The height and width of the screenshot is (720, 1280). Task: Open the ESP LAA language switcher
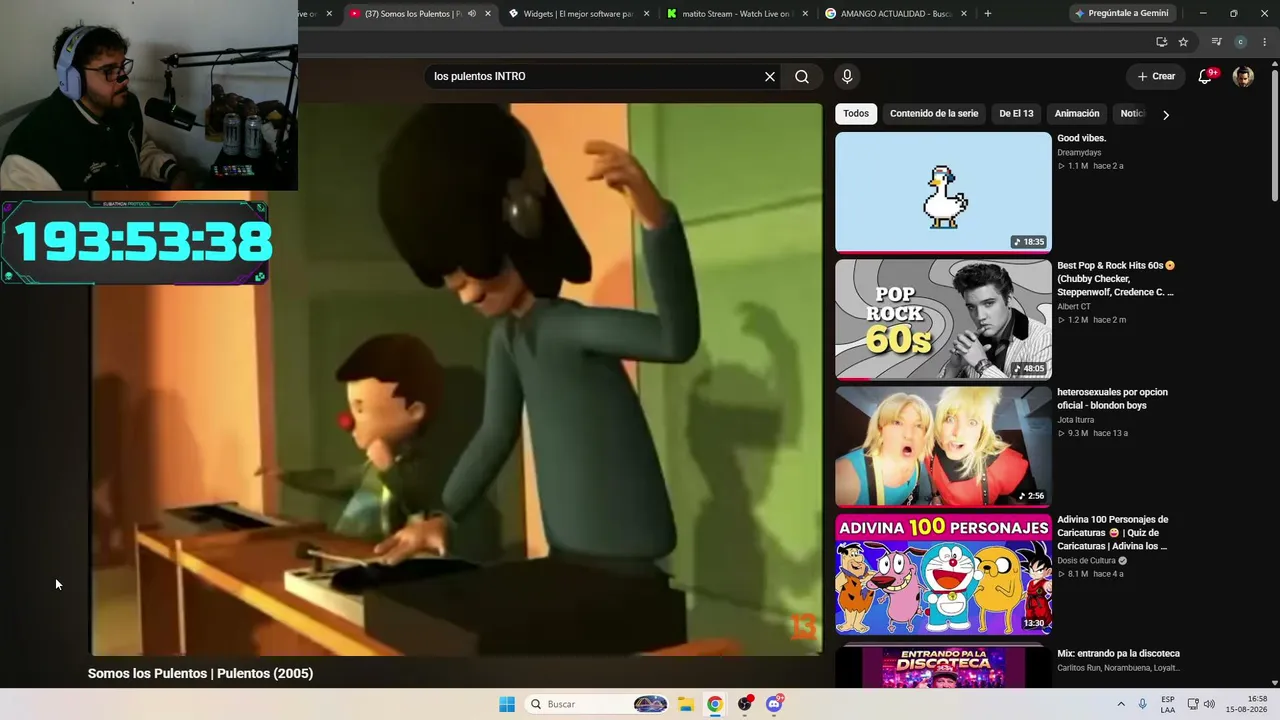point(1168,704)
